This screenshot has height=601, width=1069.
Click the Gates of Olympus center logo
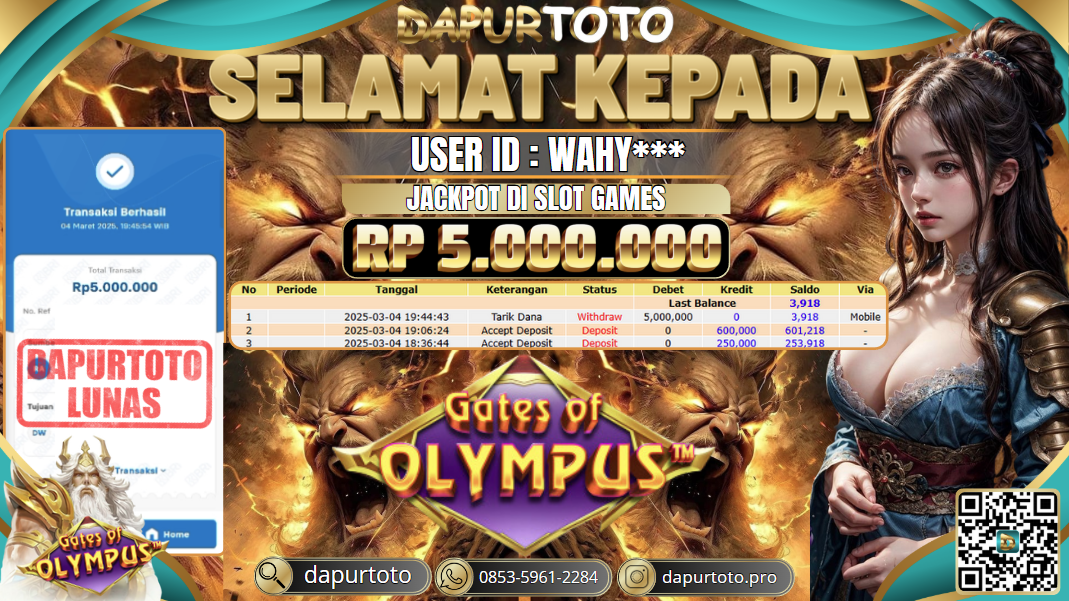point(525,455)
